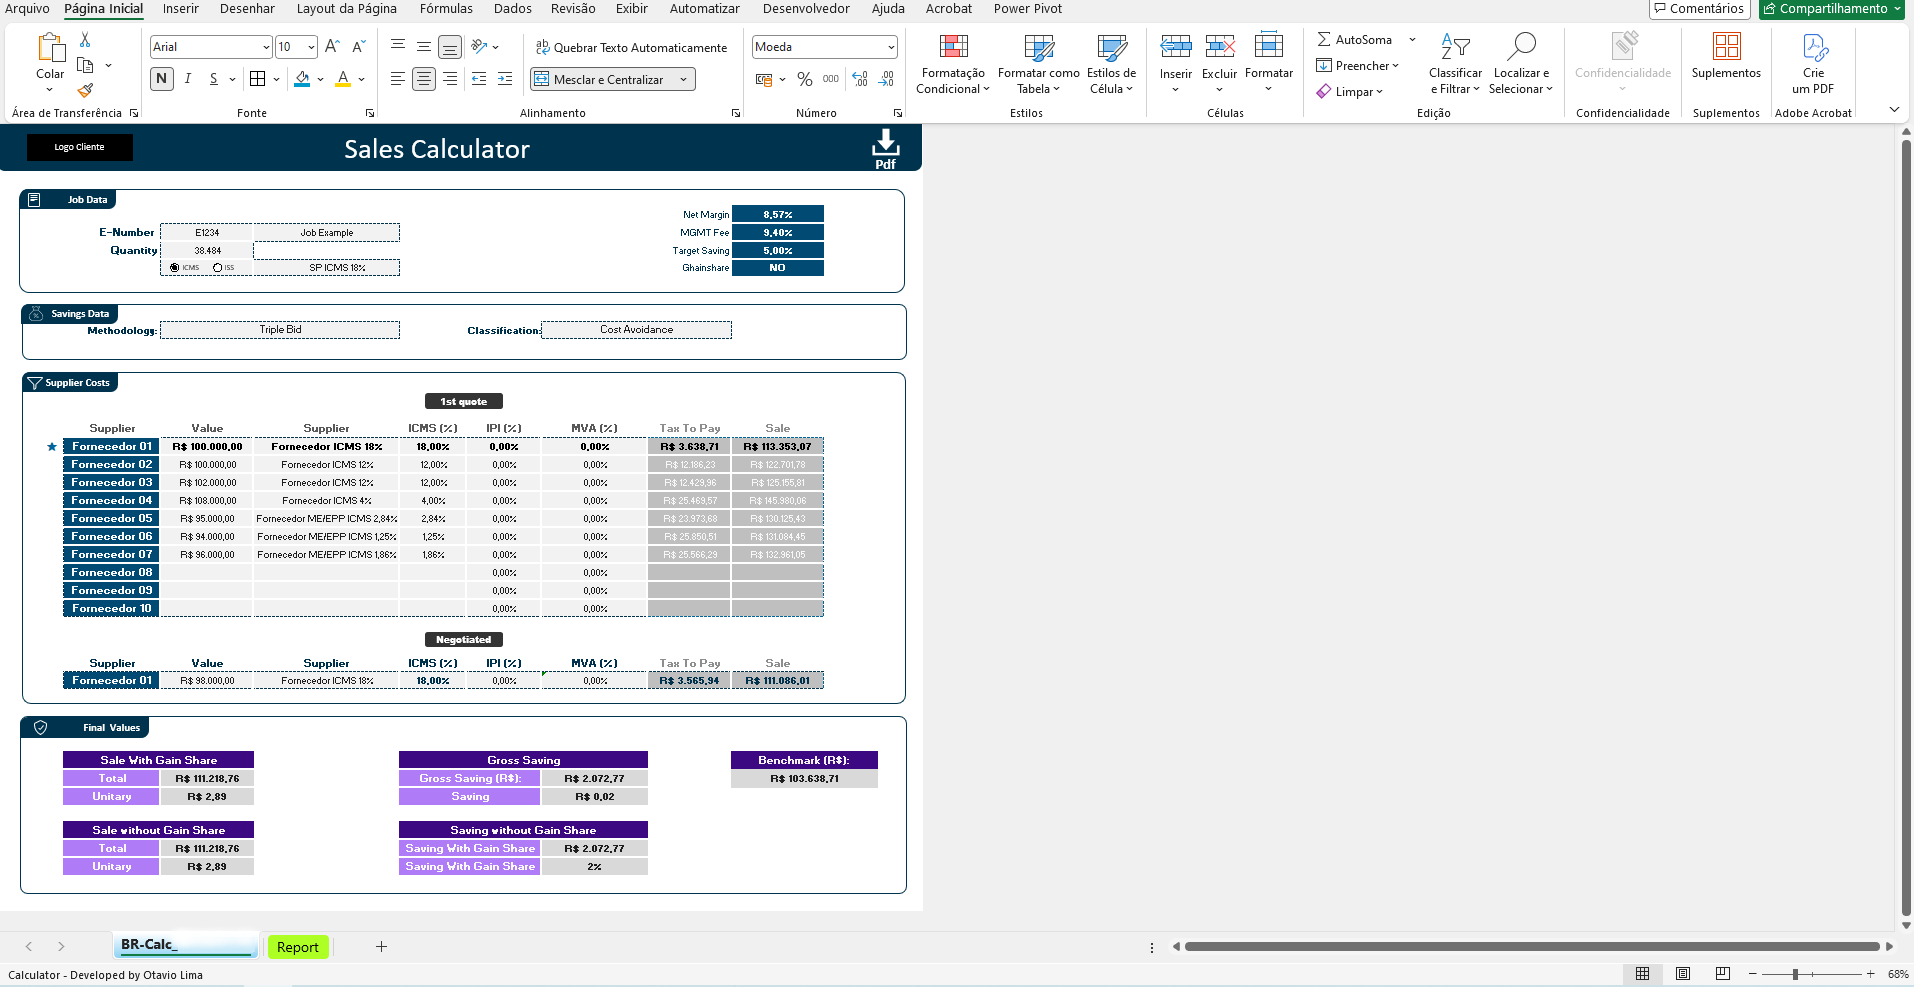Click the zoom slider handle
Screen dimensions: 1914x987
(1796, 974)
